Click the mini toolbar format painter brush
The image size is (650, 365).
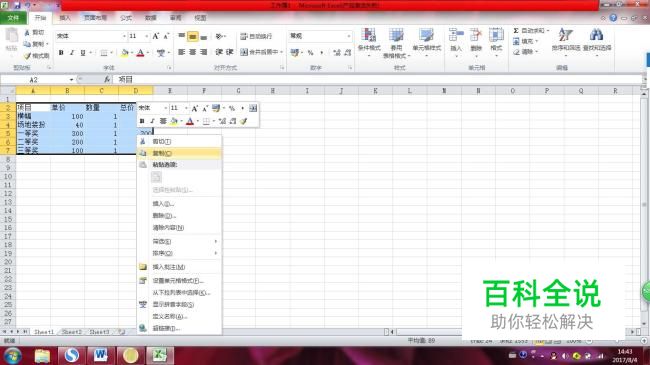[x=244, y=121]
